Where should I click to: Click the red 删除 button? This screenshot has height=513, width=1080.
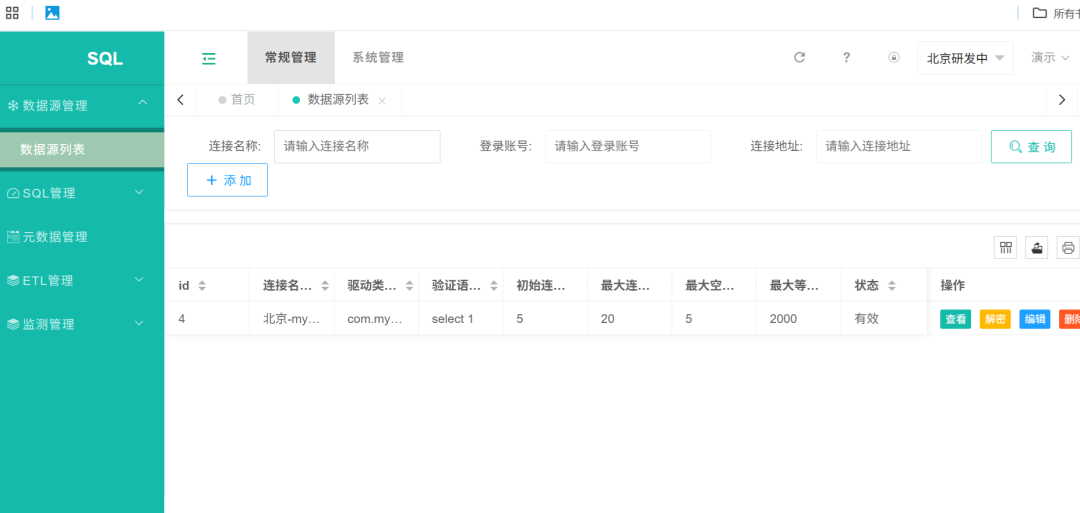tap(1070, 319)
